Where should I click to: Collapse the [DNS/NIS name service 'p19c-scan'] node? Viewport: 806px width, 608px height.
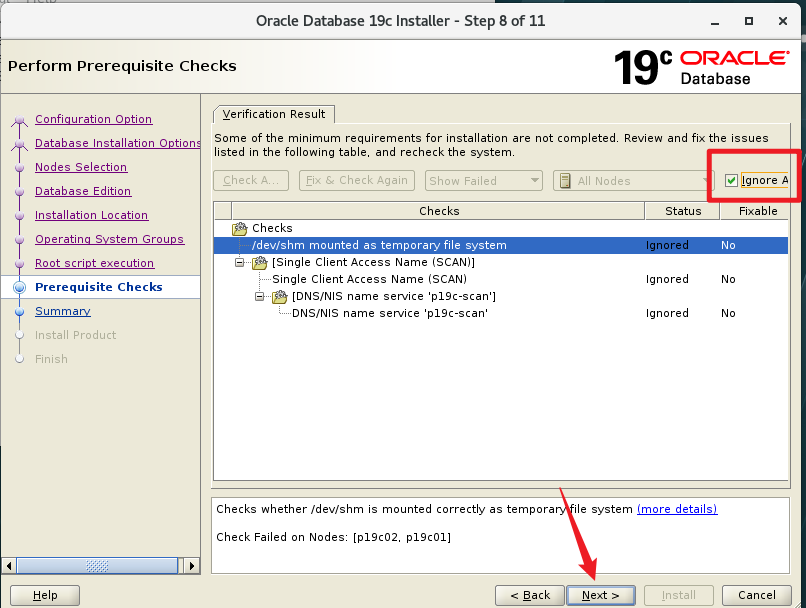click(260, 297)
